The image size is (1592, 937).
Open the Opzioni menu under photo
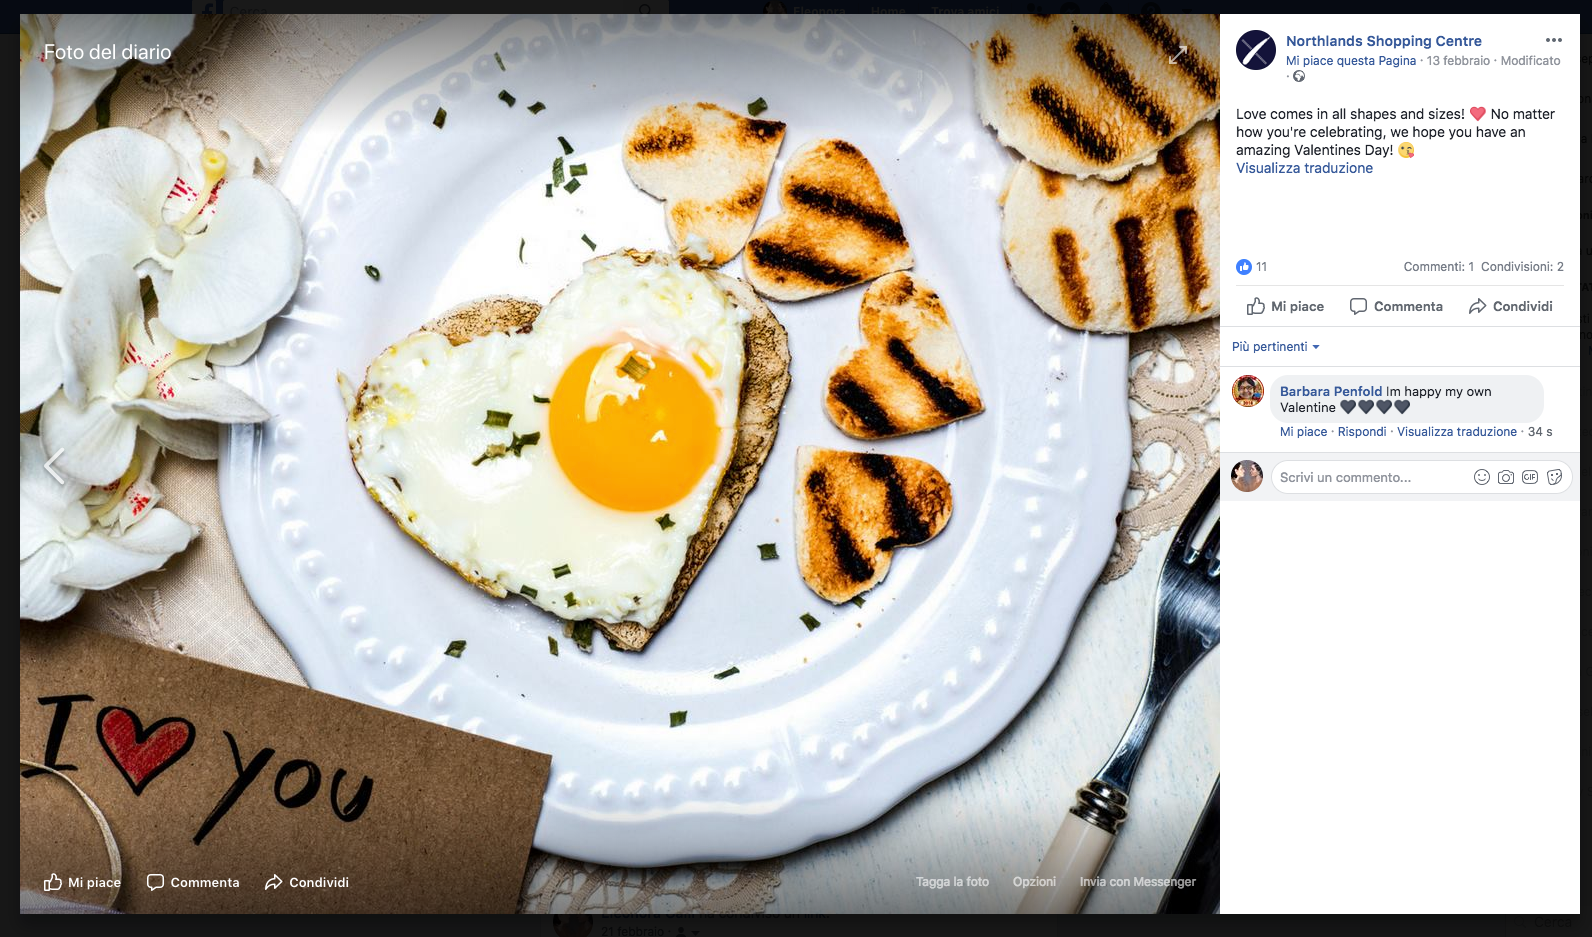[1034, 882]
